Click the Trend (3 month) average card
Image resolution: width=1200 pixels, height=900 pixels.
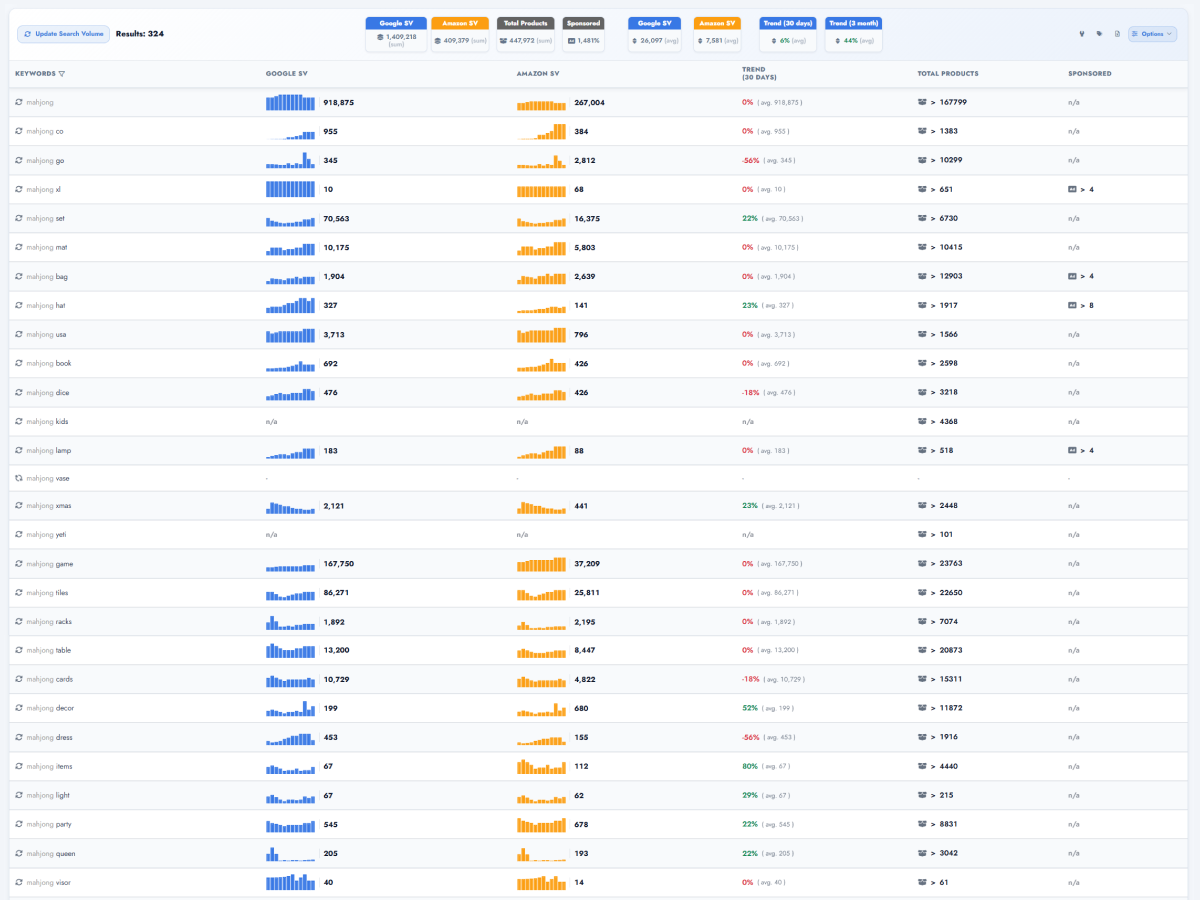tap(854, 34)
